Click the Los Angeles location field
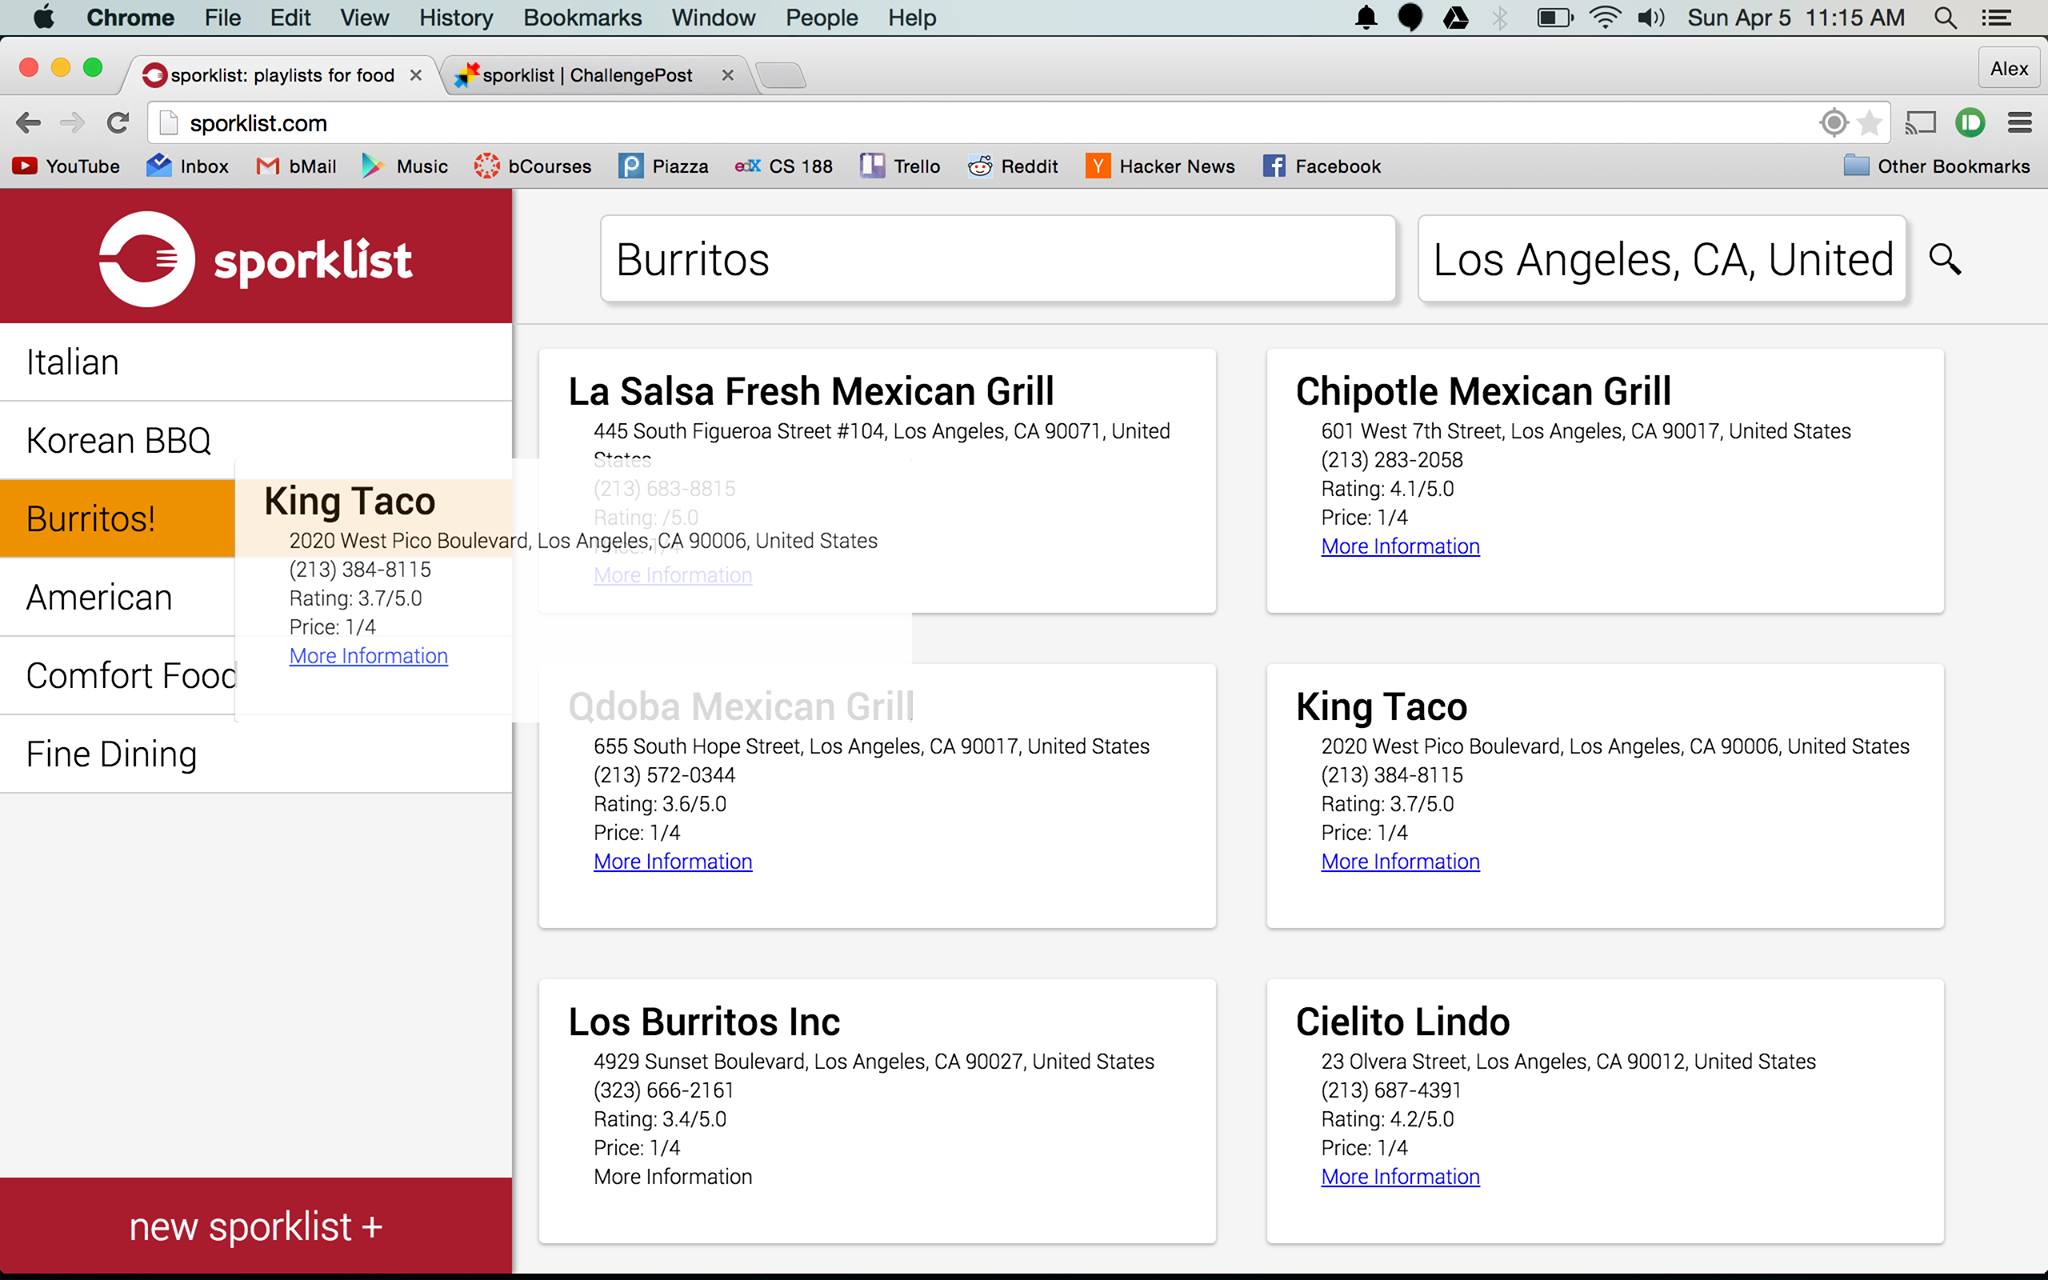The image size is (2048, 1280). [1662, 259]
